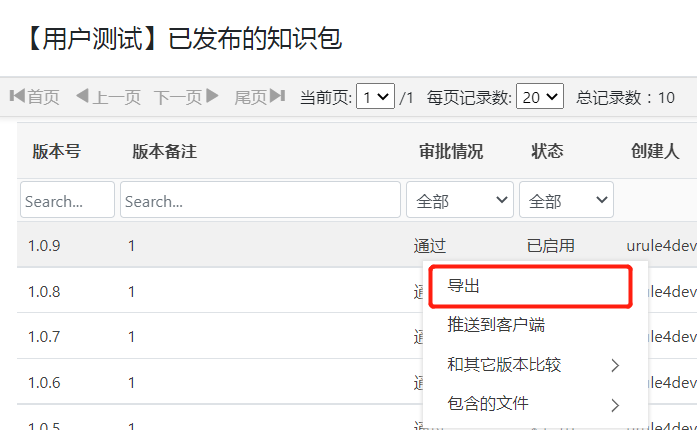697x430 pixels.
Task: Open records per page dropdown
Action: click(x=540, y=97)
